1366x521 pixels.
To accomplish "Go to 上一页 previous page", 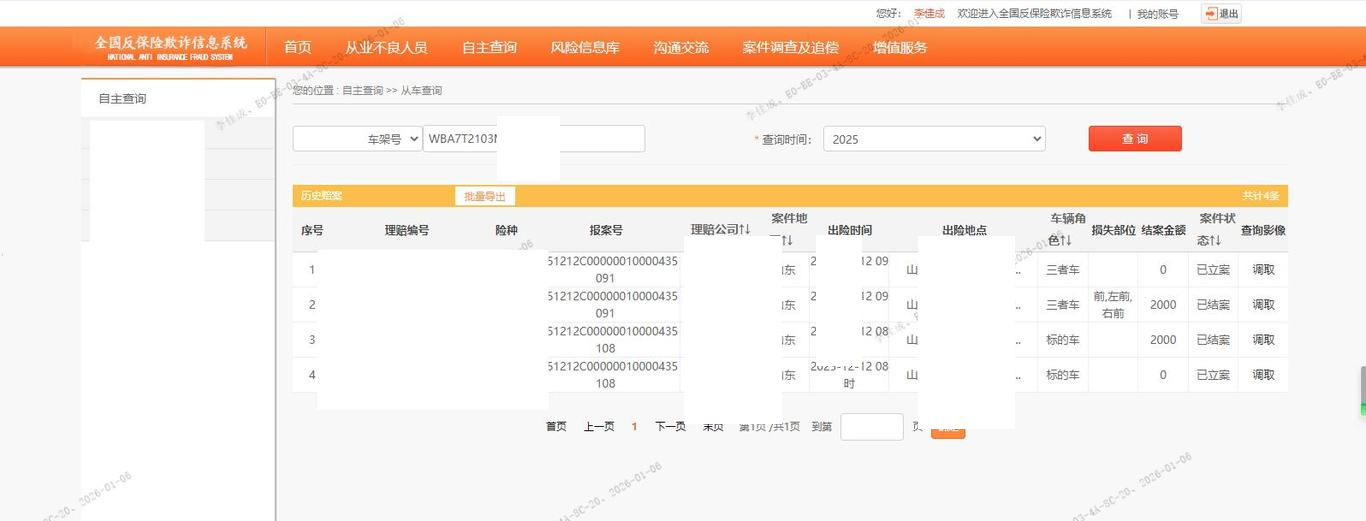I will tap(599, 426).
